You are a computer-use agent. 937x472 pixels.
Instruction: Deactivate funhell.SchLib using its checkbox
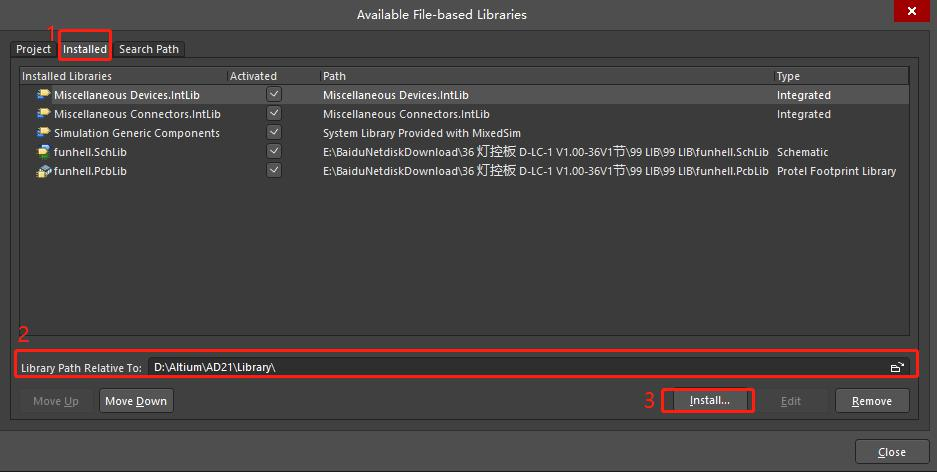tap(274, 151)
